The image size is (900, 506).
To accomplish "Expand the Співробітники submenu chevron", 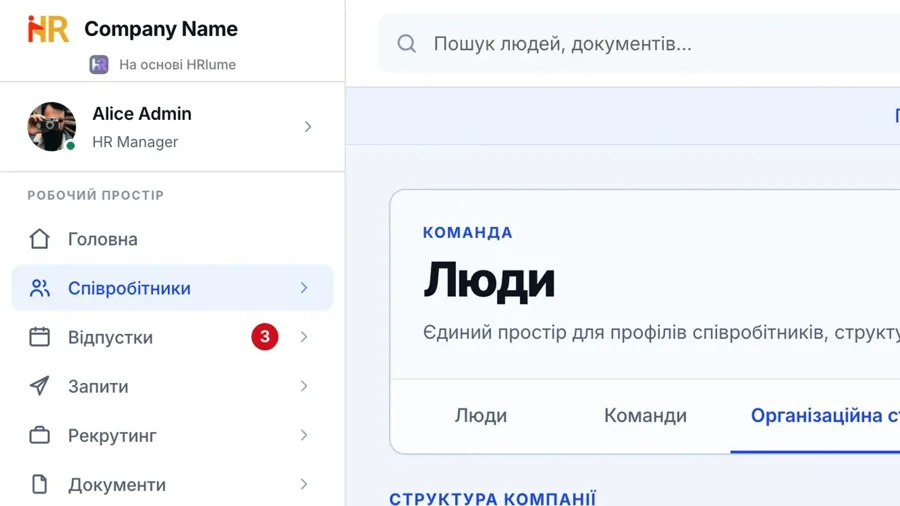I will click(x=304, y=288).
